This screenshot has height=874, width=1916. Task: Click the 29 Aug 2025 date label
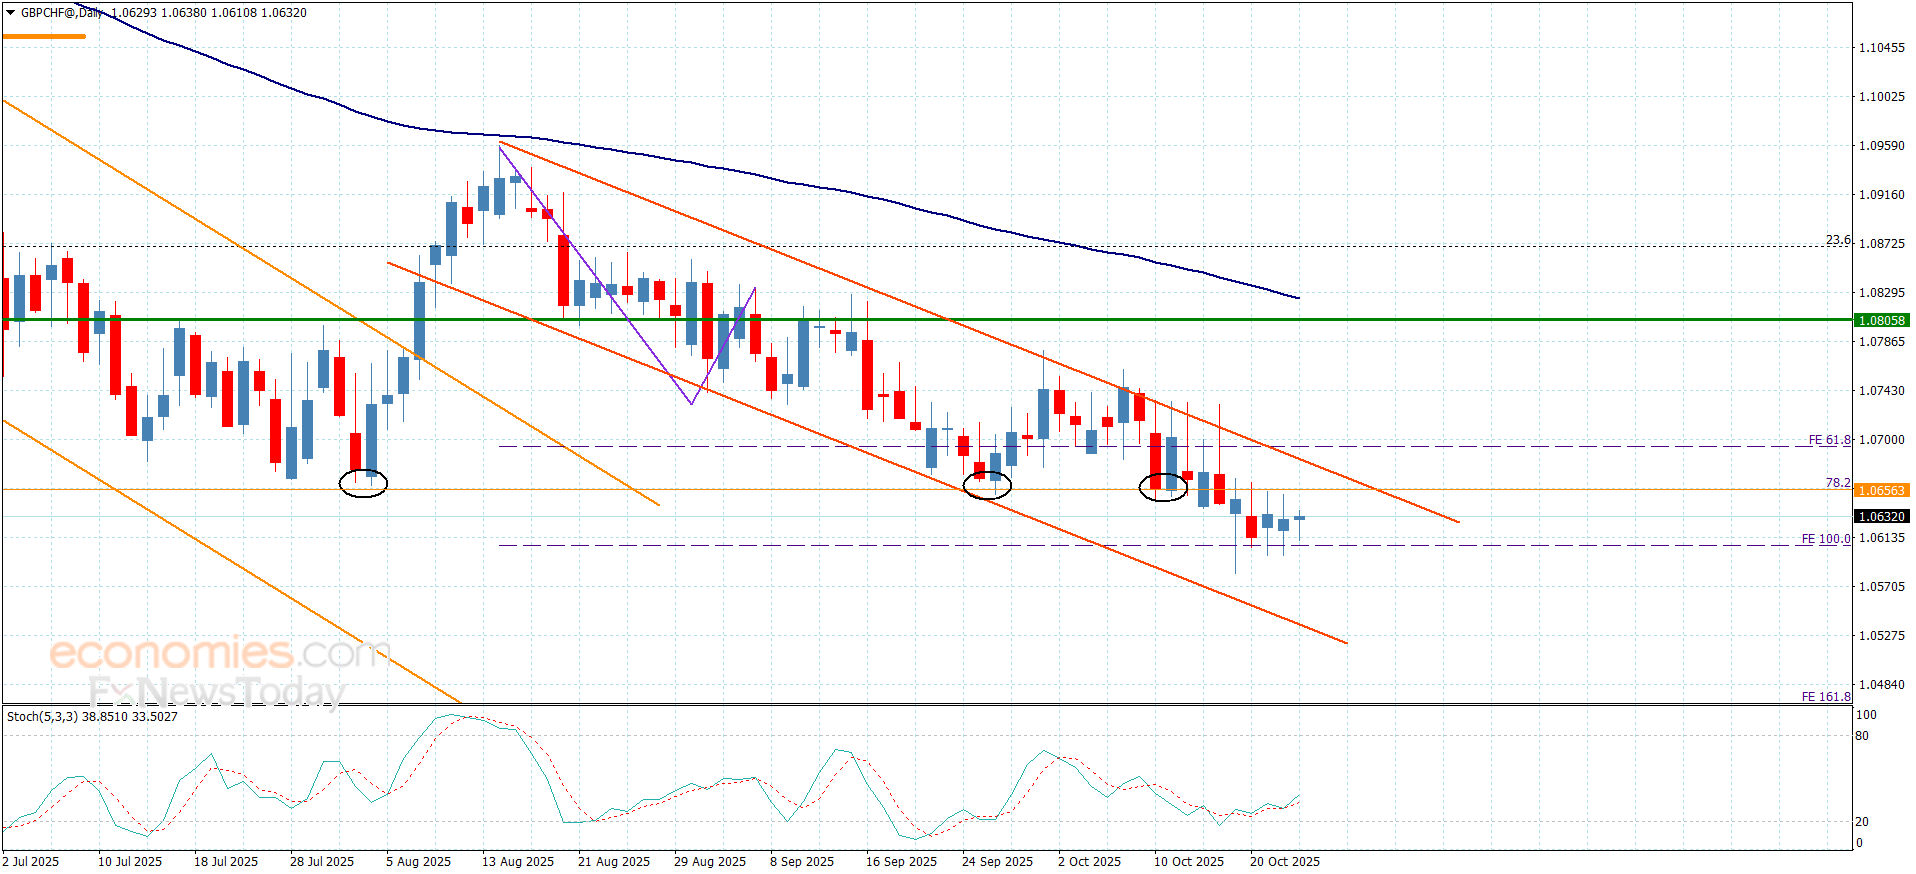[x=710, y=862]
